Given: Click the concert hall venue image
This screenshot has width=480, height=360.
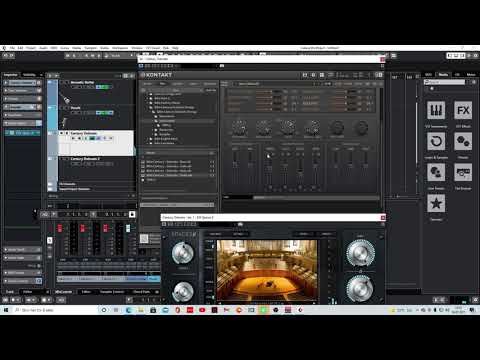Looking at the screenshot, I should (267, 271).
